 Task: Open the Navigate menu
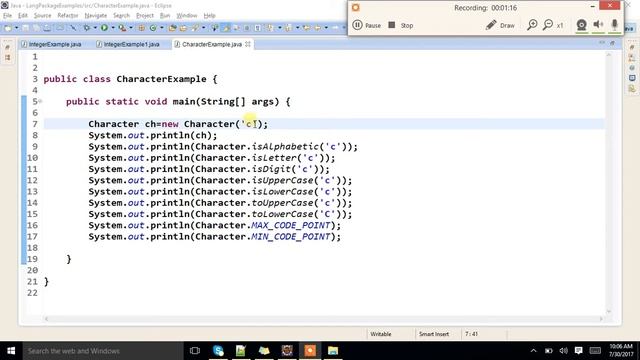pos(96,16)
